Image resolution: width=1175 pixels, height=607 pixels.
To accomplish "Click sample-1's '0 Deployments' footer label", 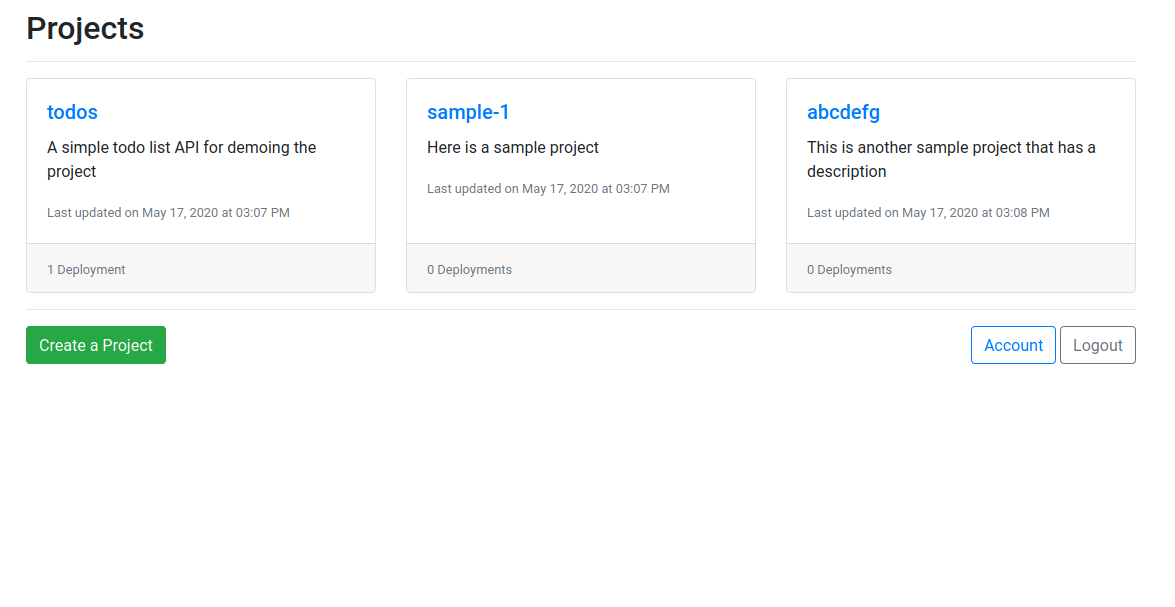I will (x=469, y=270).
